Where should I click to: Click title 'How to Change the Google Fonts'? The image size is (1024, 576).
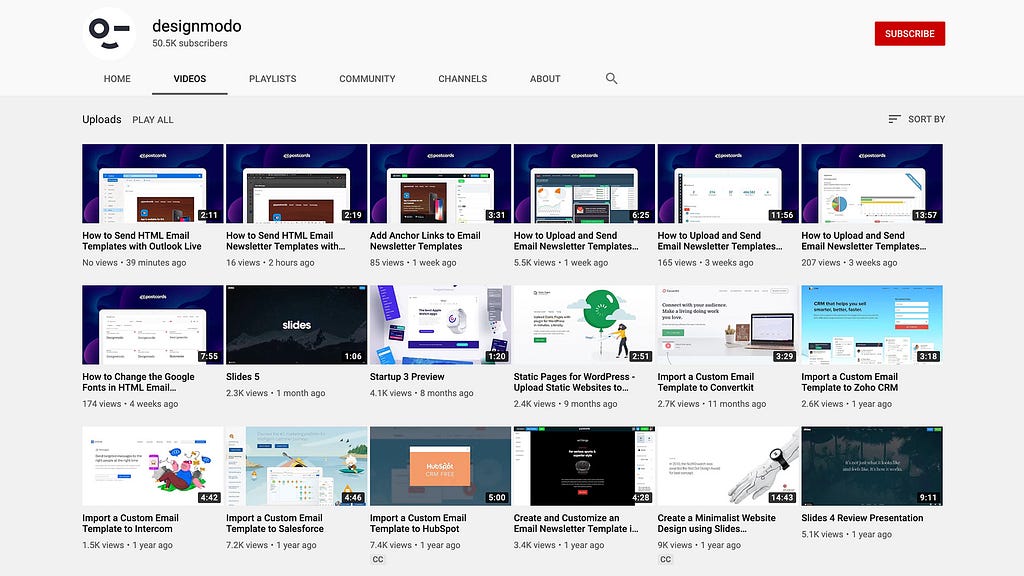[138, 382]
